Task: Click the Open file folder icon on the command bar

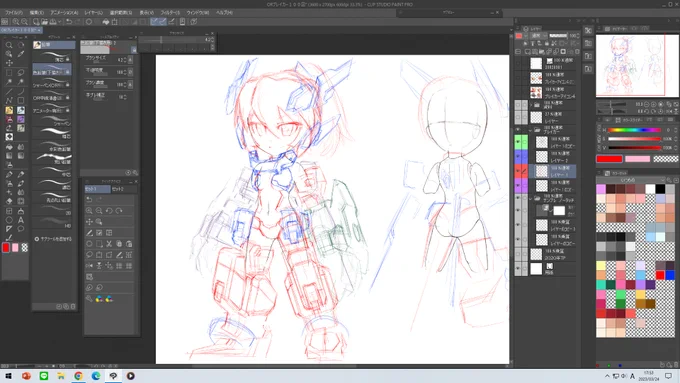Action: (44, 22)
